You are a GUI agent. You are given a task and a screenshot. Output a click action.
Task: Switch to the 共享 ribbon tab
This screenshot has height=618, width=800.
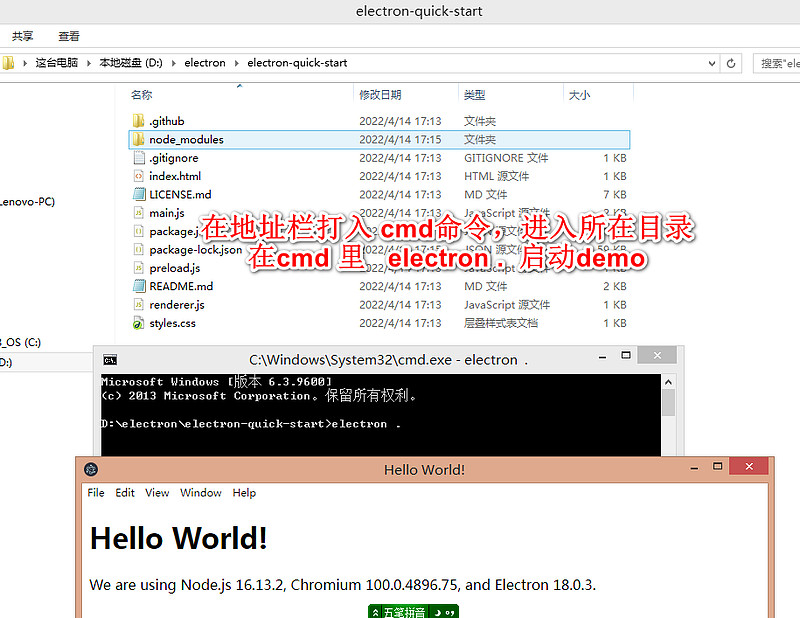pyautogui.click(x=22, y=36)
